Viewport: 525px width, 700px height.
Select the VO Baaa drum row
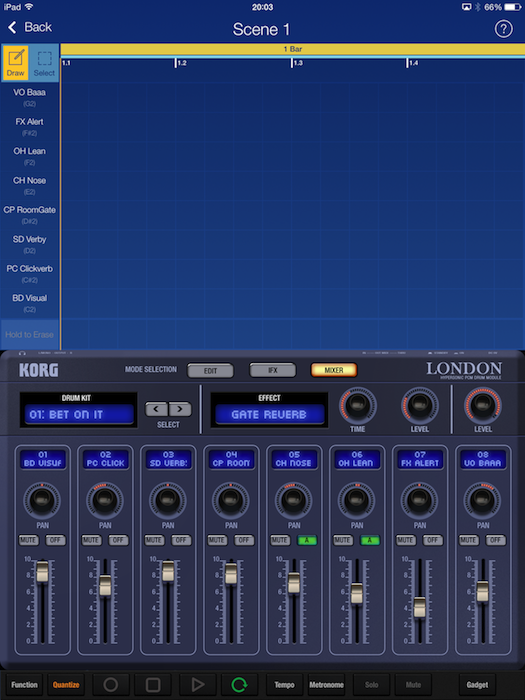29,97
